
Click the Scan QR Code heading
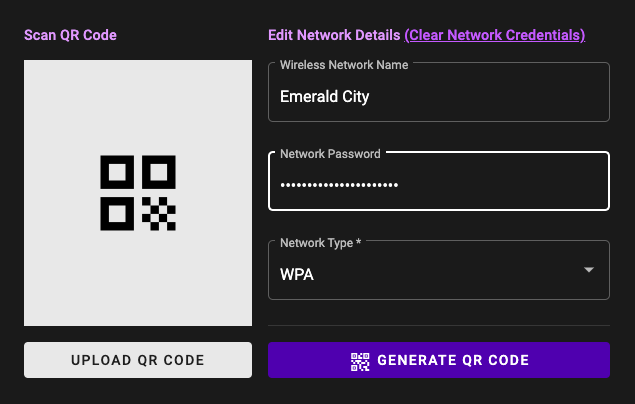(70, 35)
